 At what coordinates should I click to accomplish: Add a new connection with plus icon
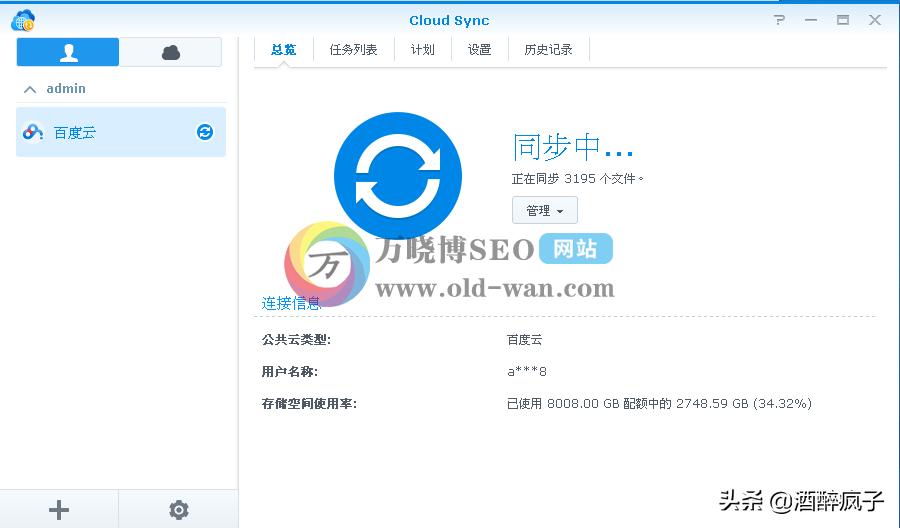[59, 510]
